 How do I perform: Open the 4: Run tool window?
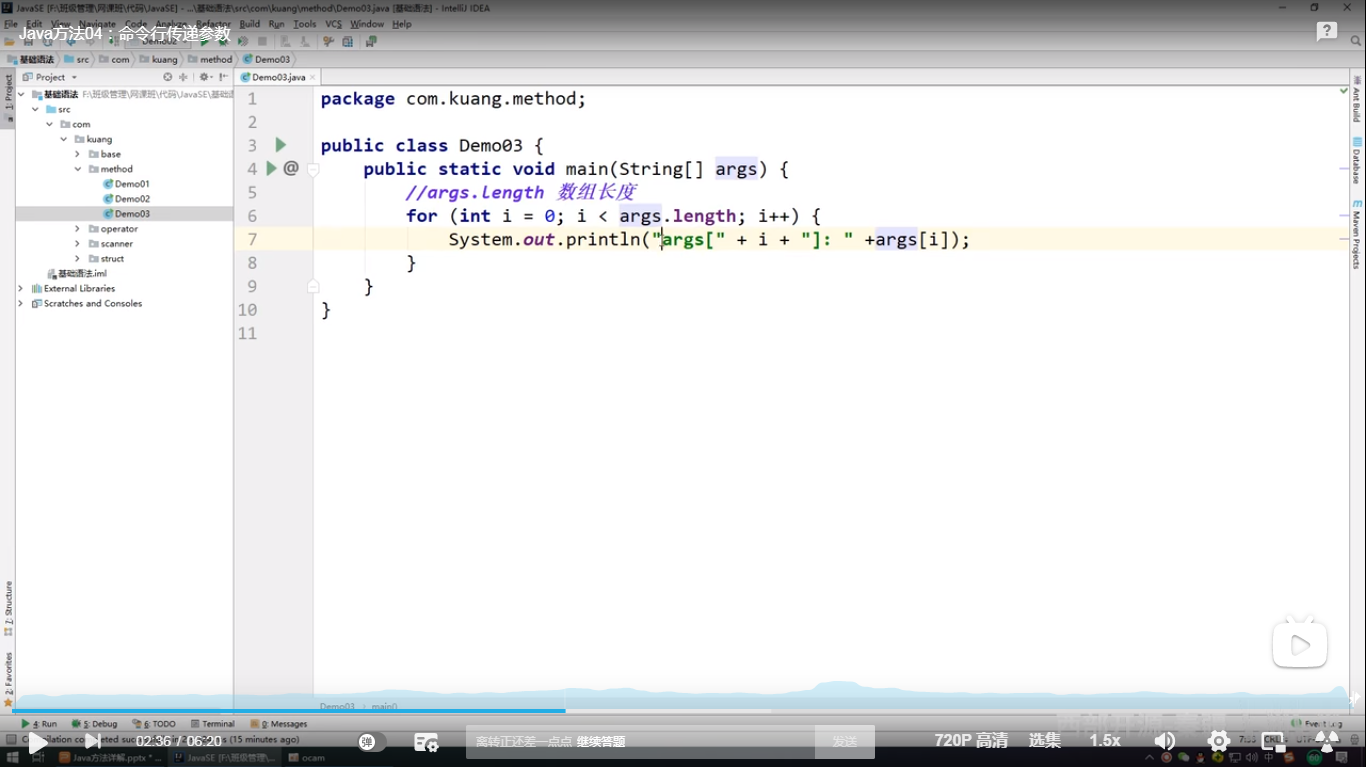(x=39, y=723)
